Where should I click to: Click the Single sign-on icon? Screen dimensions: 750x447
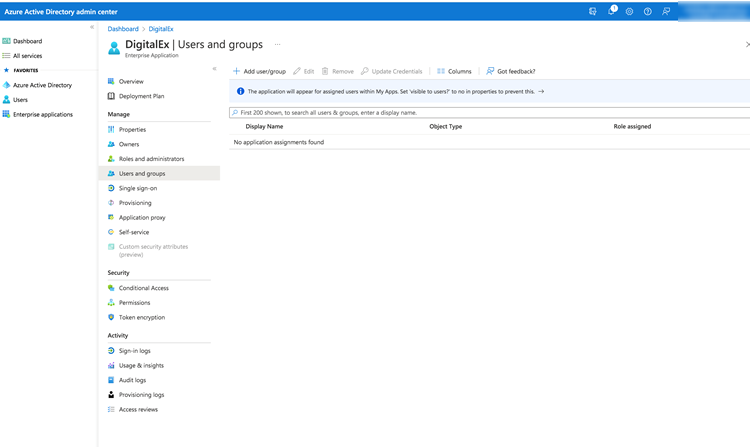click(x=111, y=188)
